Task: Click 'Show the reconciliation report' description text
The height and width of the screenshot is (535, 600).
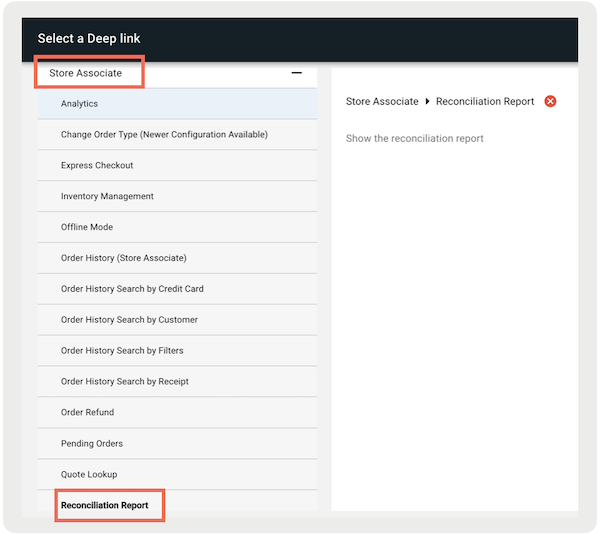Action: coord(414,138)
